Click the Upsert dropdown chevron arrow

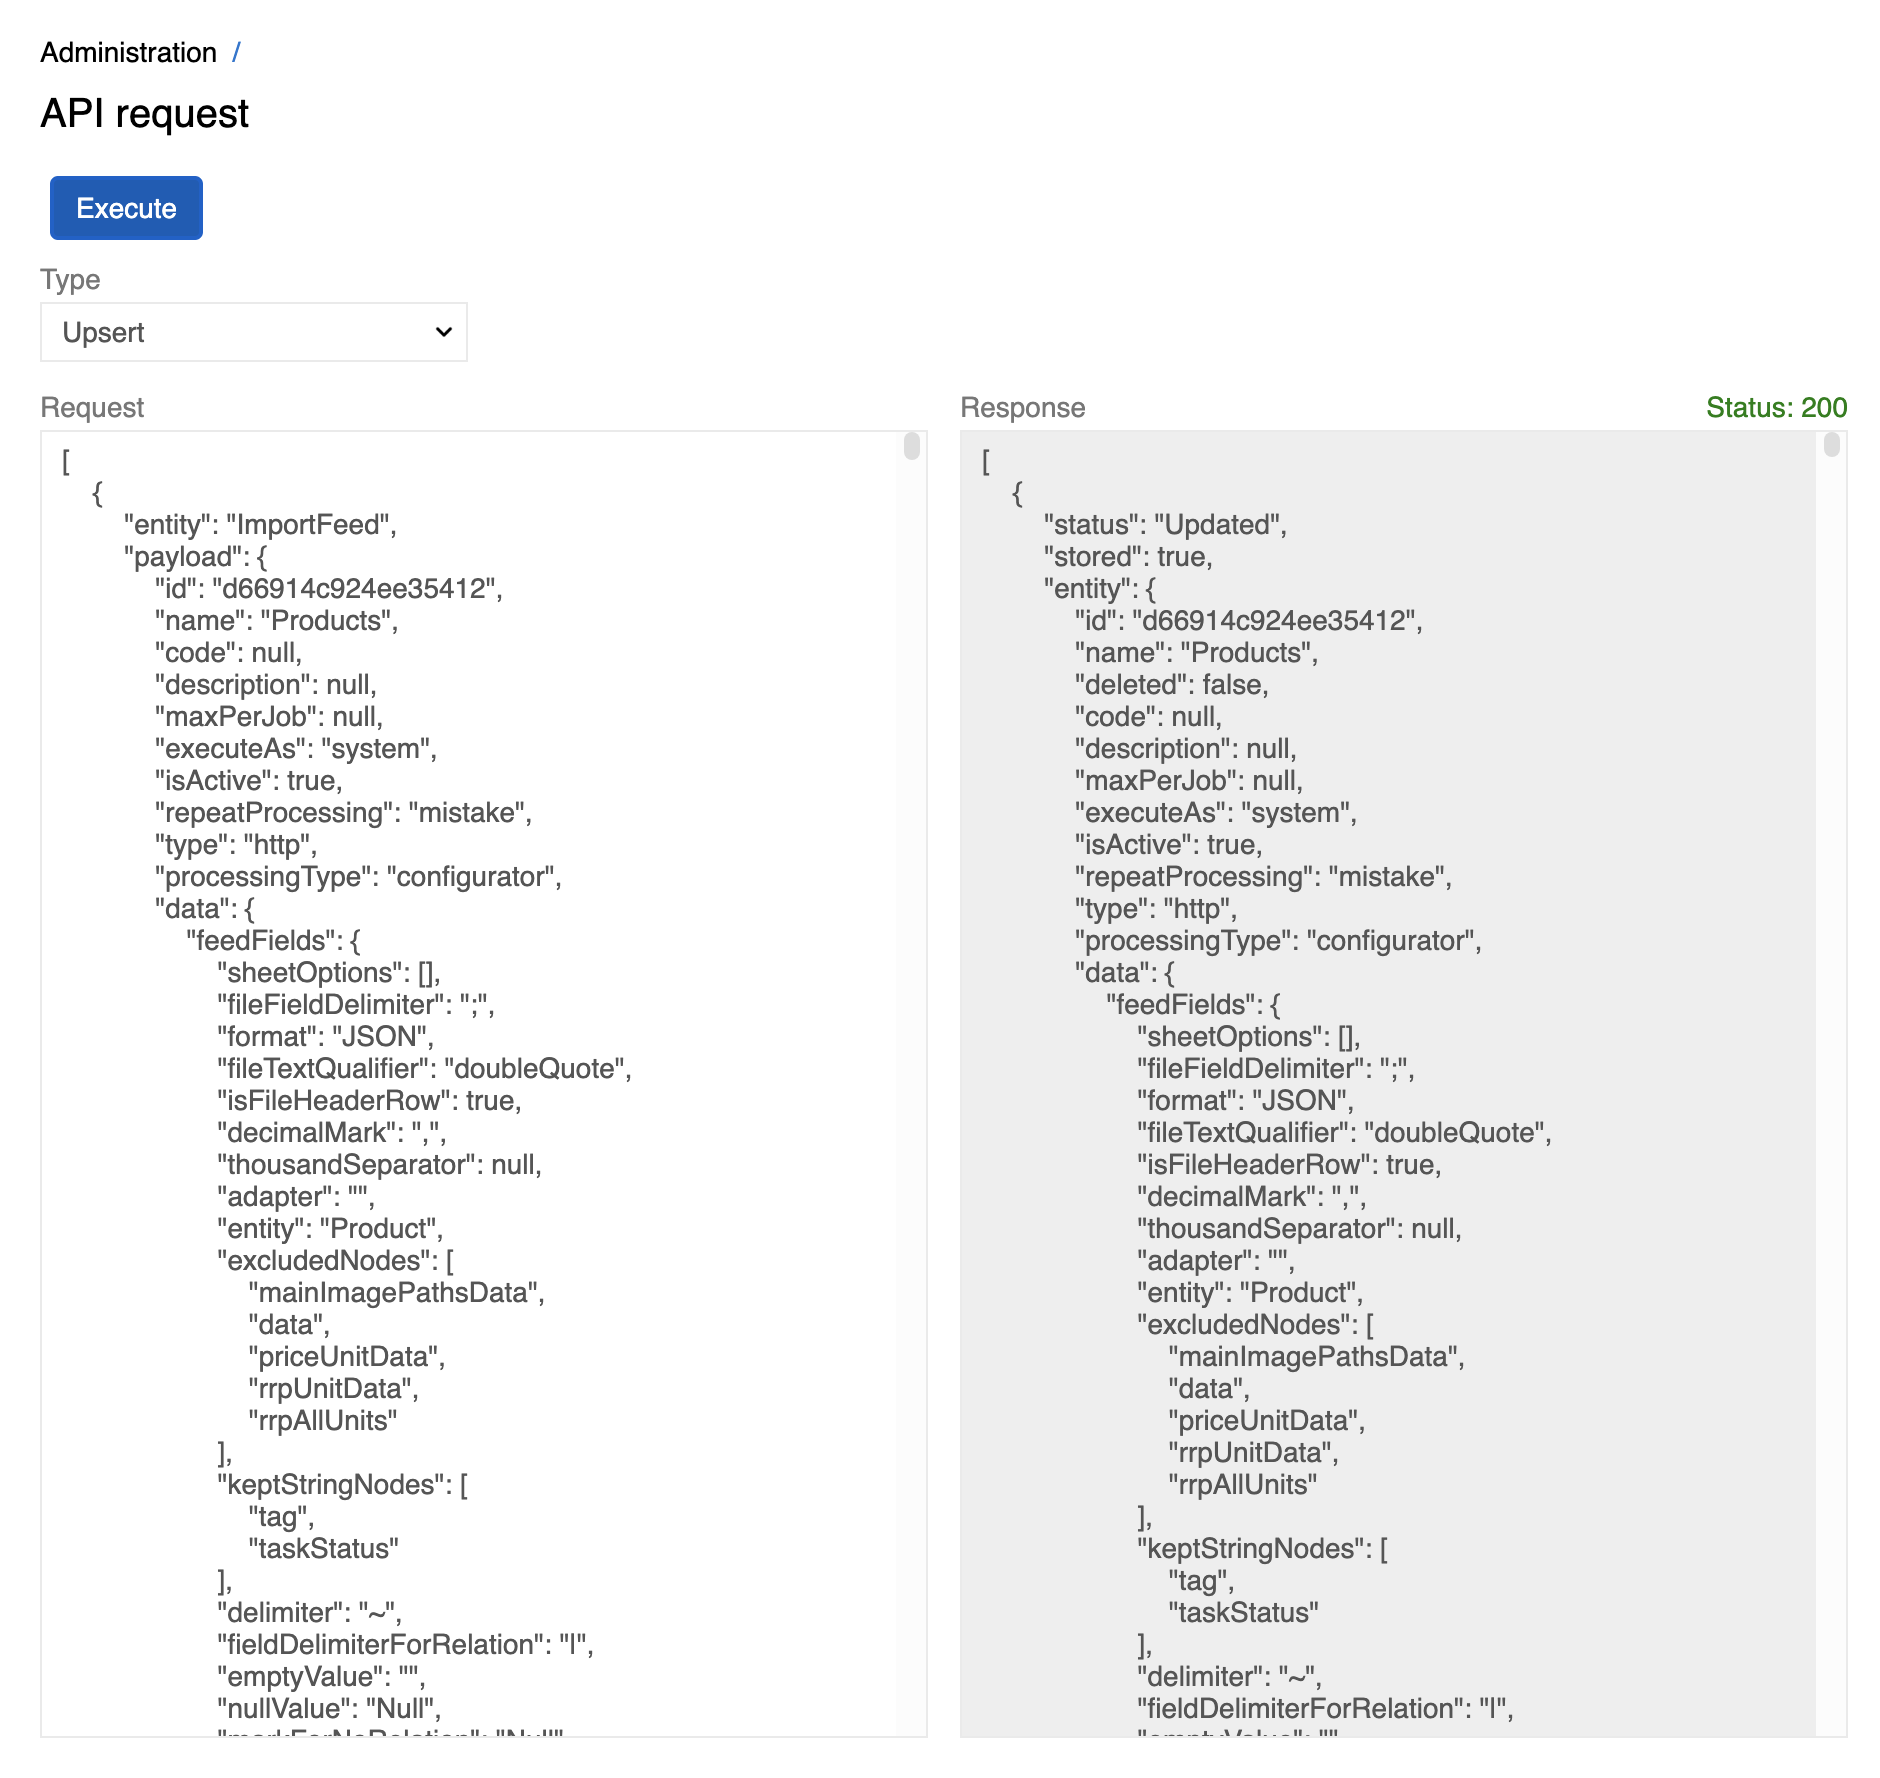pyautogui.click(x=443, y=331)
